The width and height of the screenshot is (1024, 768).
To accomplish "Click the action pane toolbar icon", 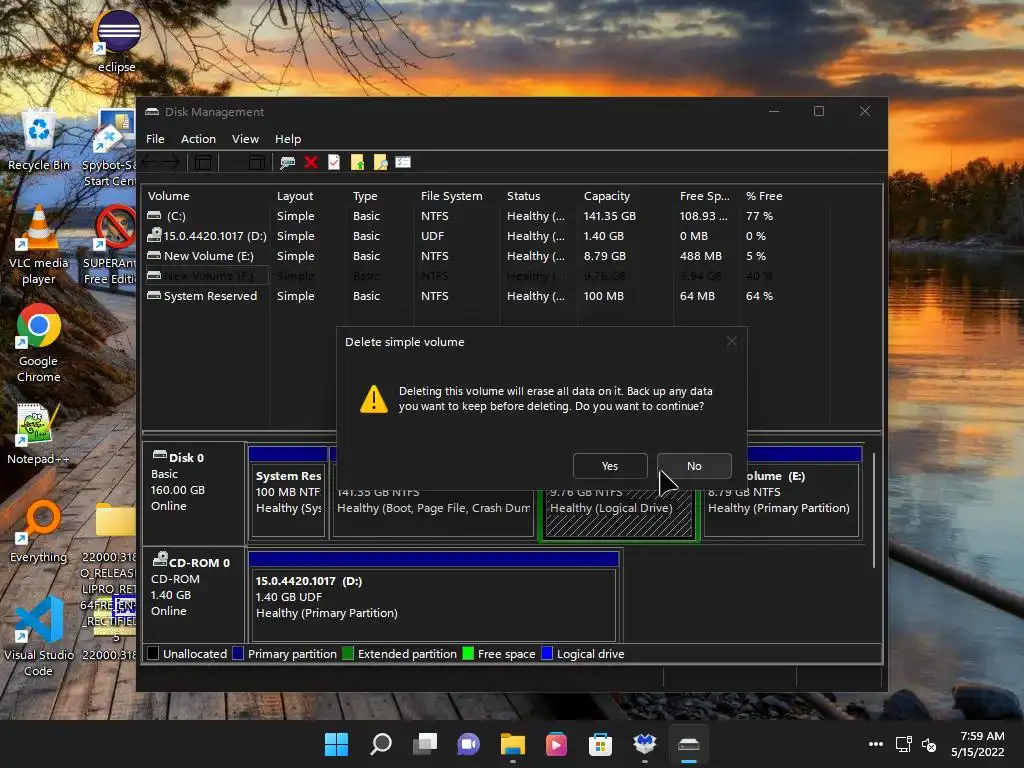I will (x=257, y=162).
